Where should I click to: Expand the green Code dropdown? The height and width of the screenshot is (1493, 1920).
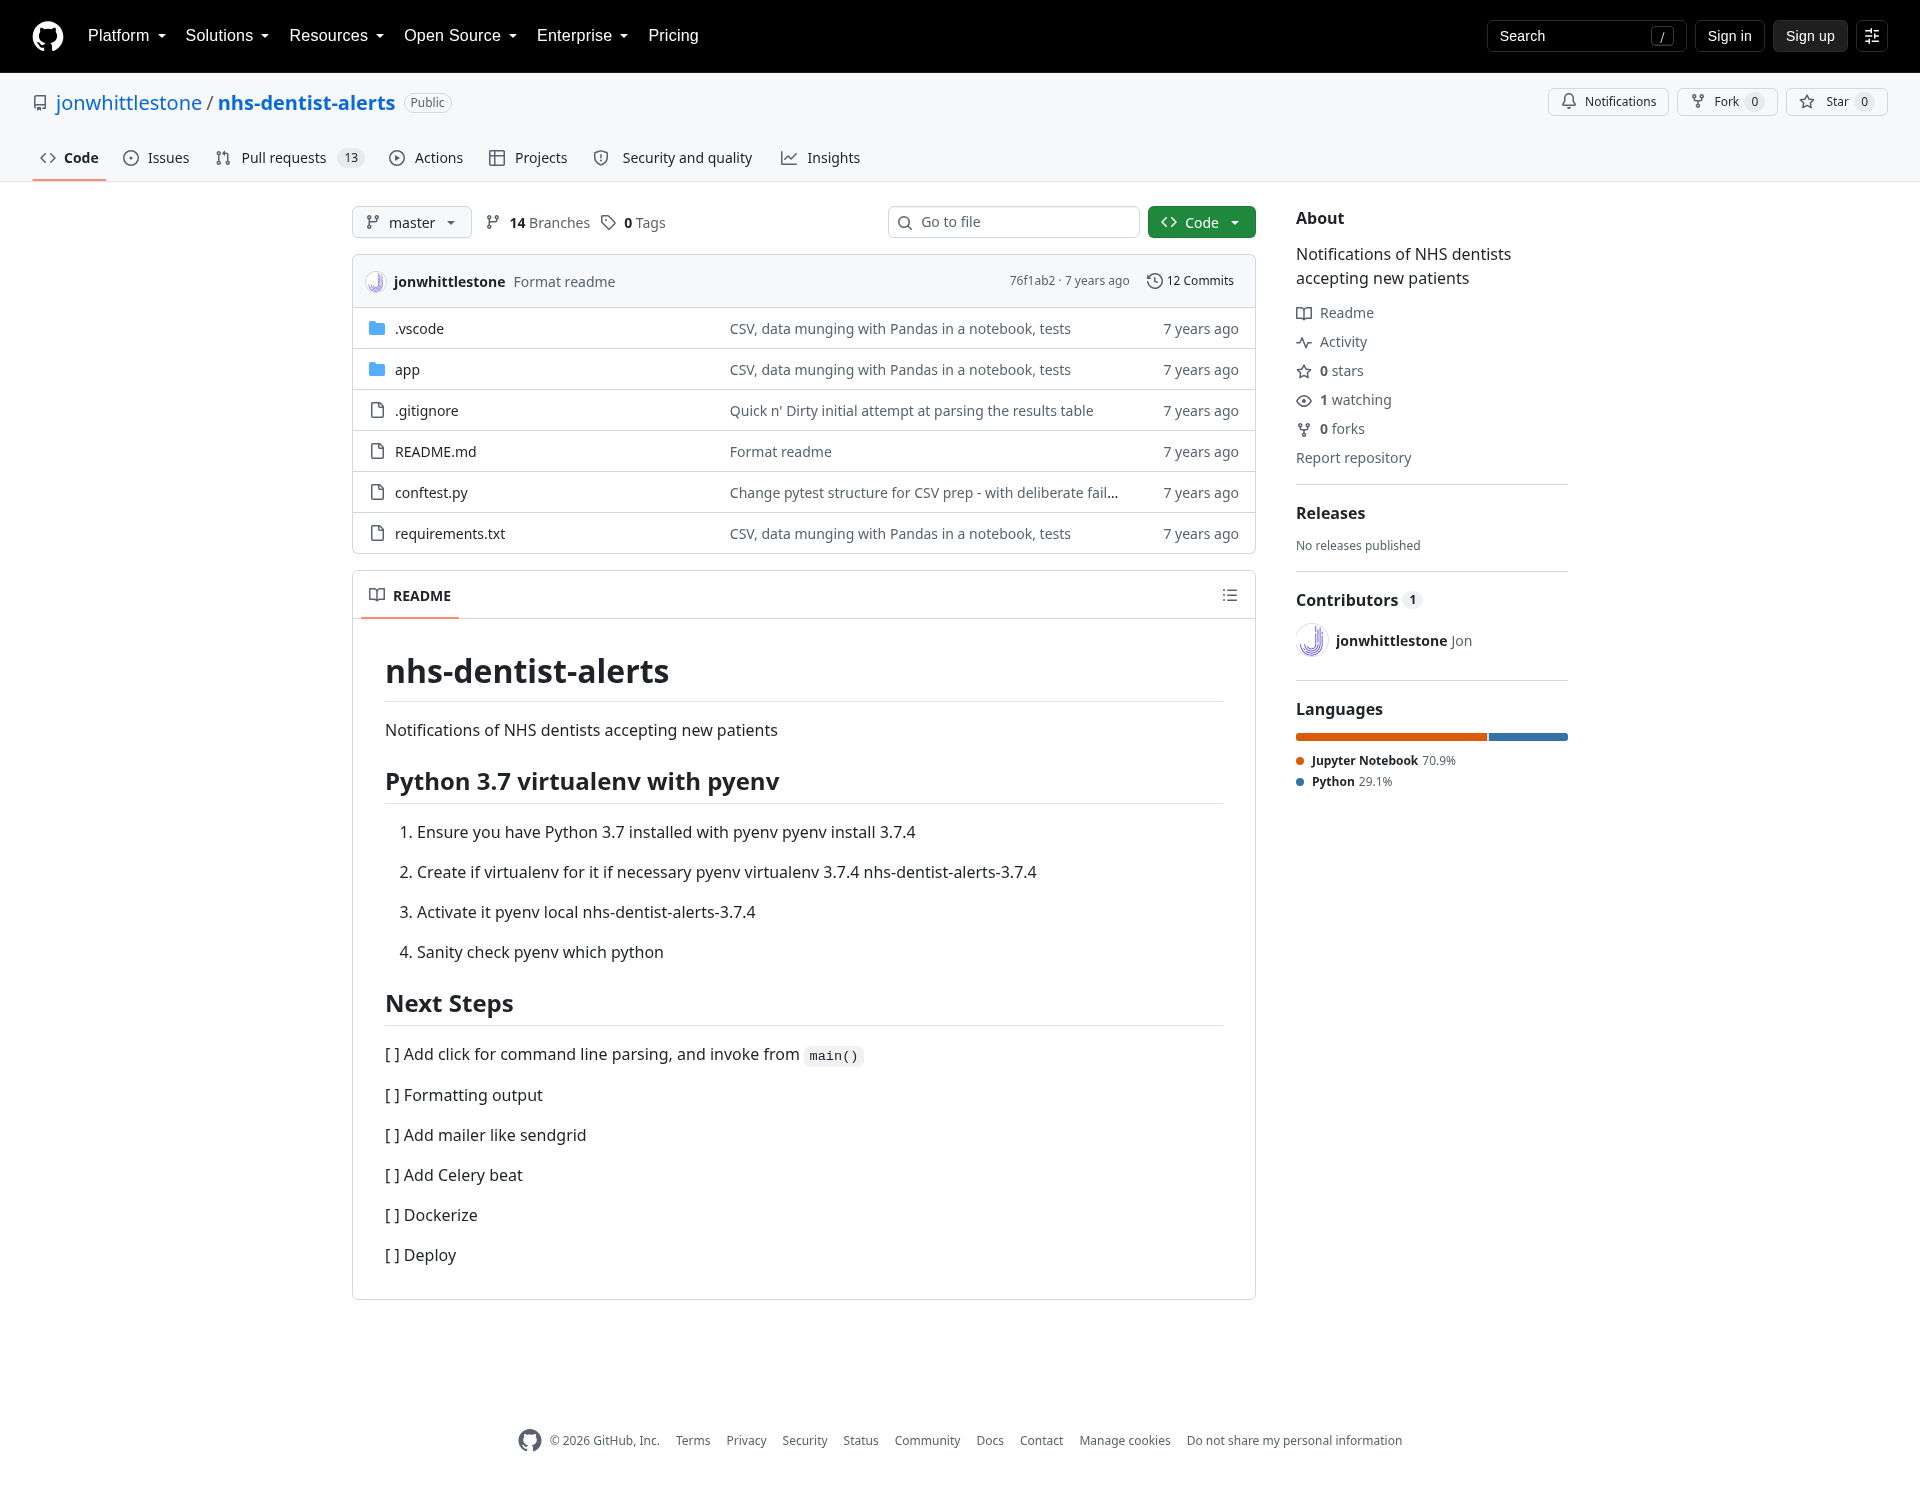[x=1202, y=222]
